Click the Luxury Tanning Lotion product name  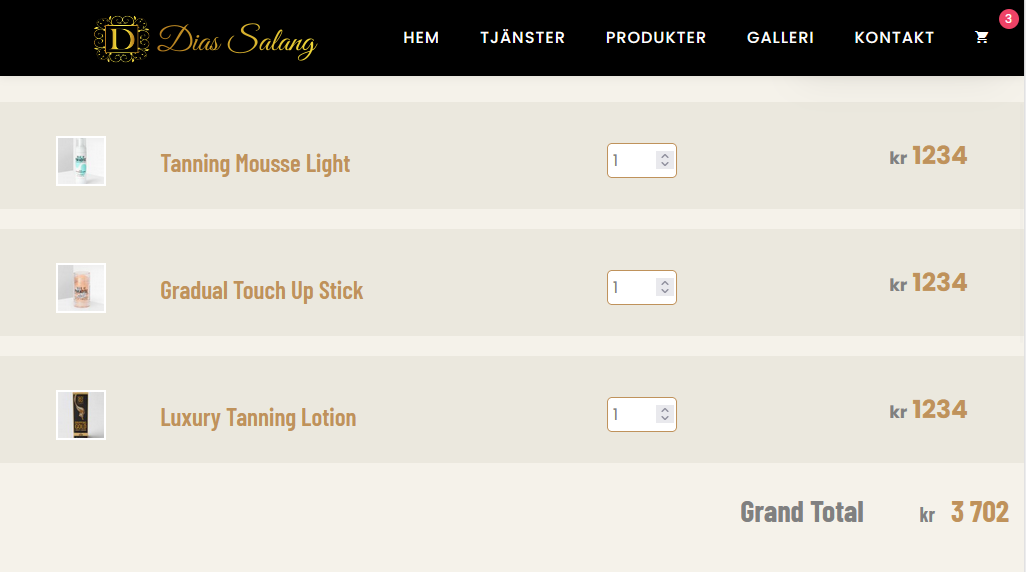coord(258,417)
